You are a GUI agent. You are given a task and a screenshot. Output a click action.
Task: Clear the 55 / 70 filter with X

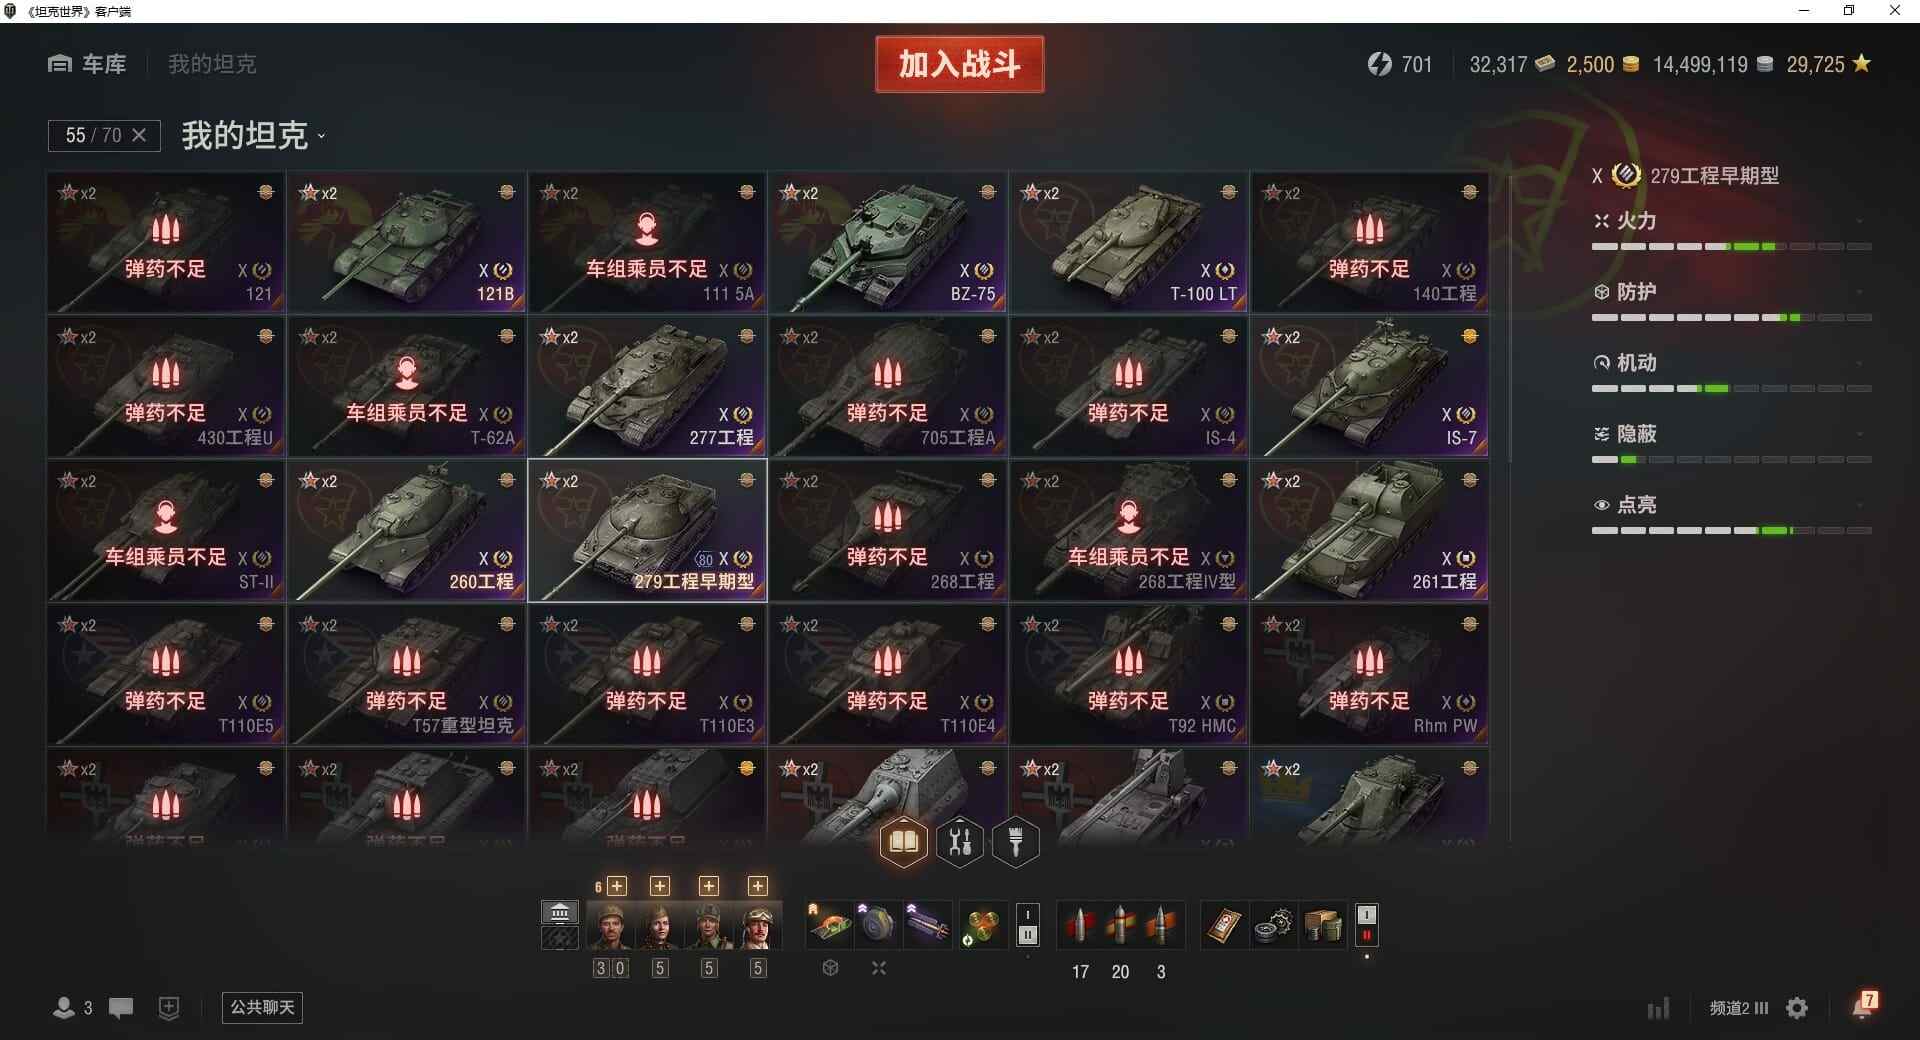point(139,135)
